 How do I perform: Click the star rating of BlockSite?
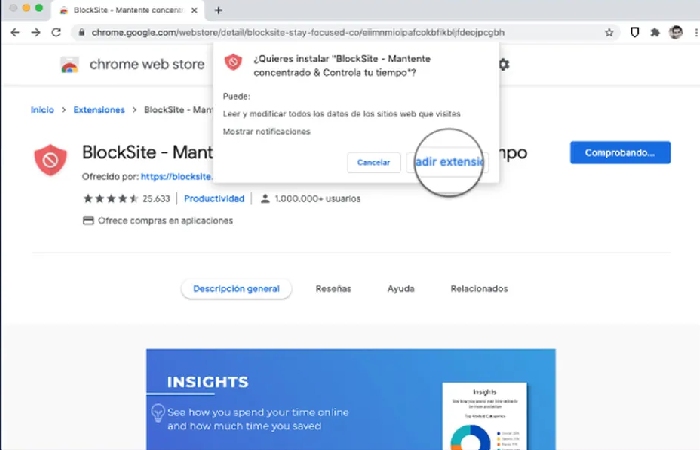111,199
